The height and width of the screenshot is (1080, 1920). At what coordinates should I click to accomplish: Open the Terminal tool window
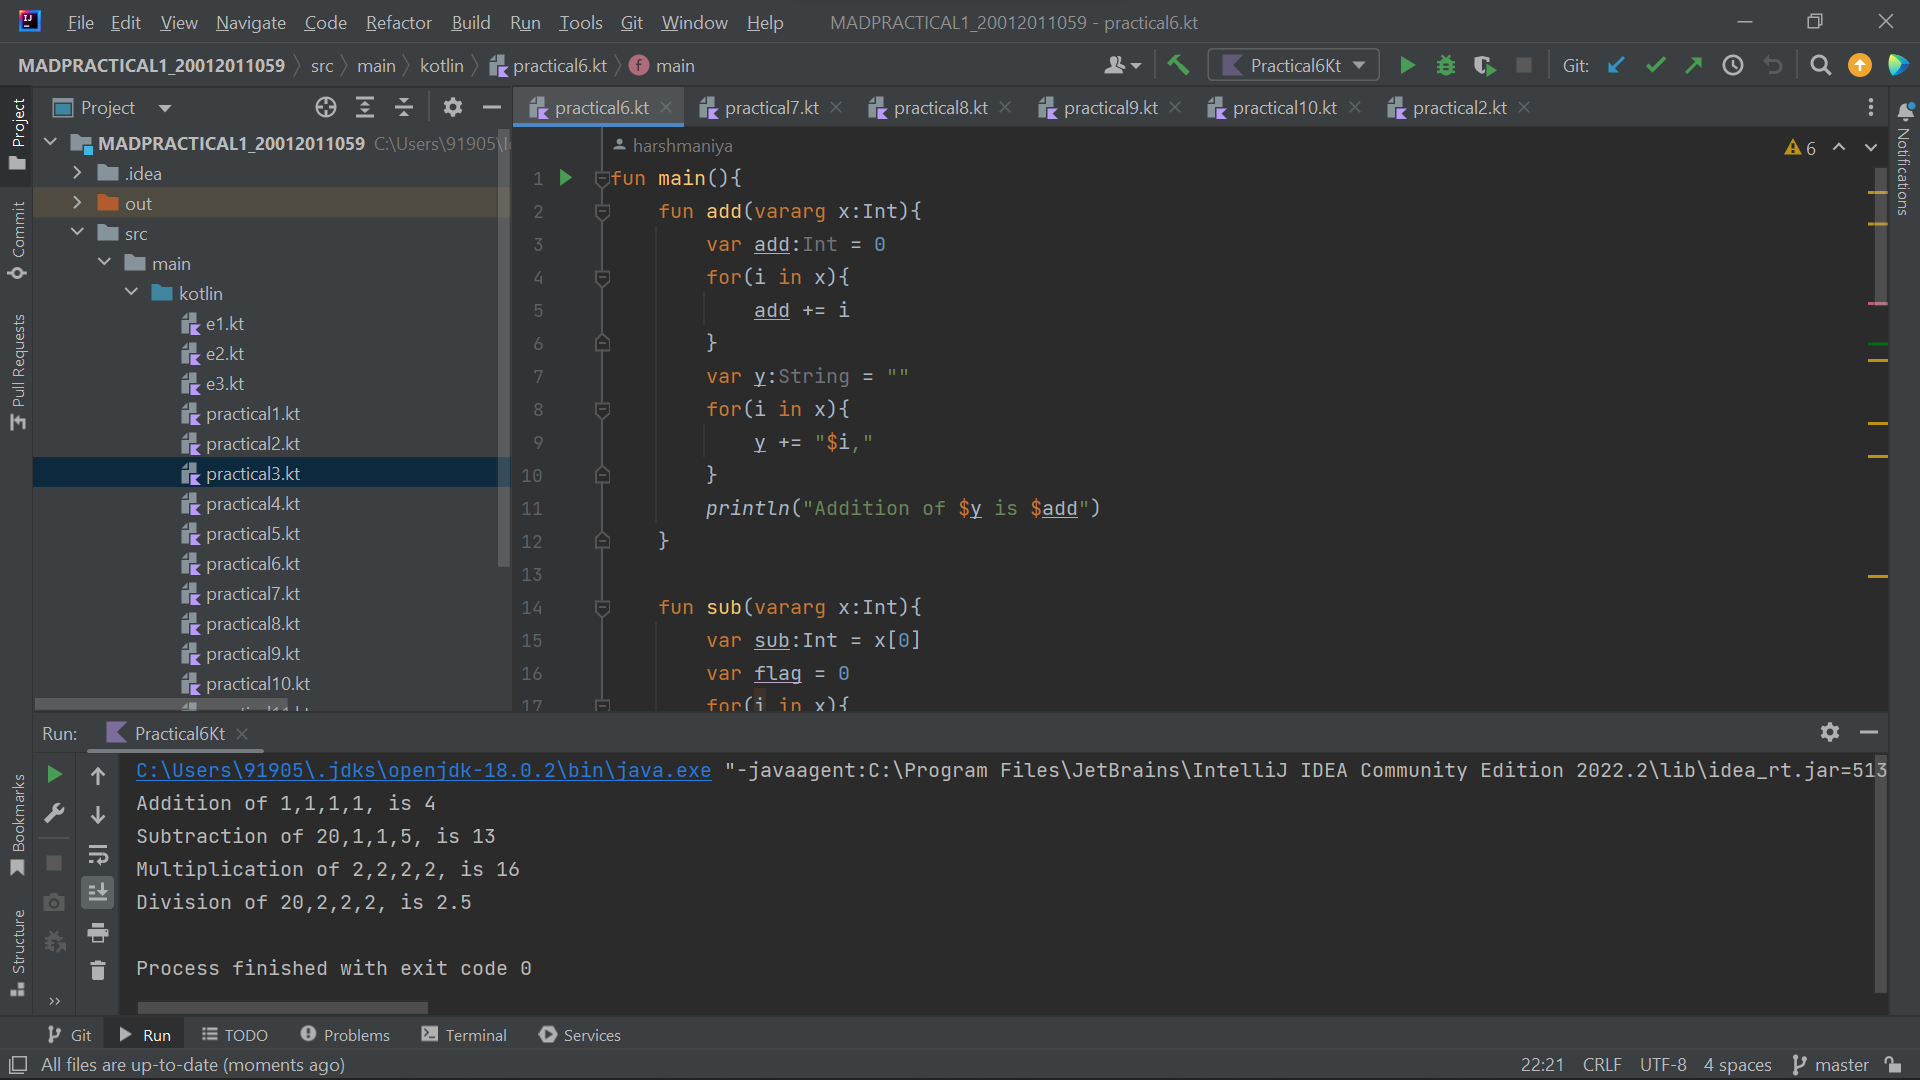464,1035
